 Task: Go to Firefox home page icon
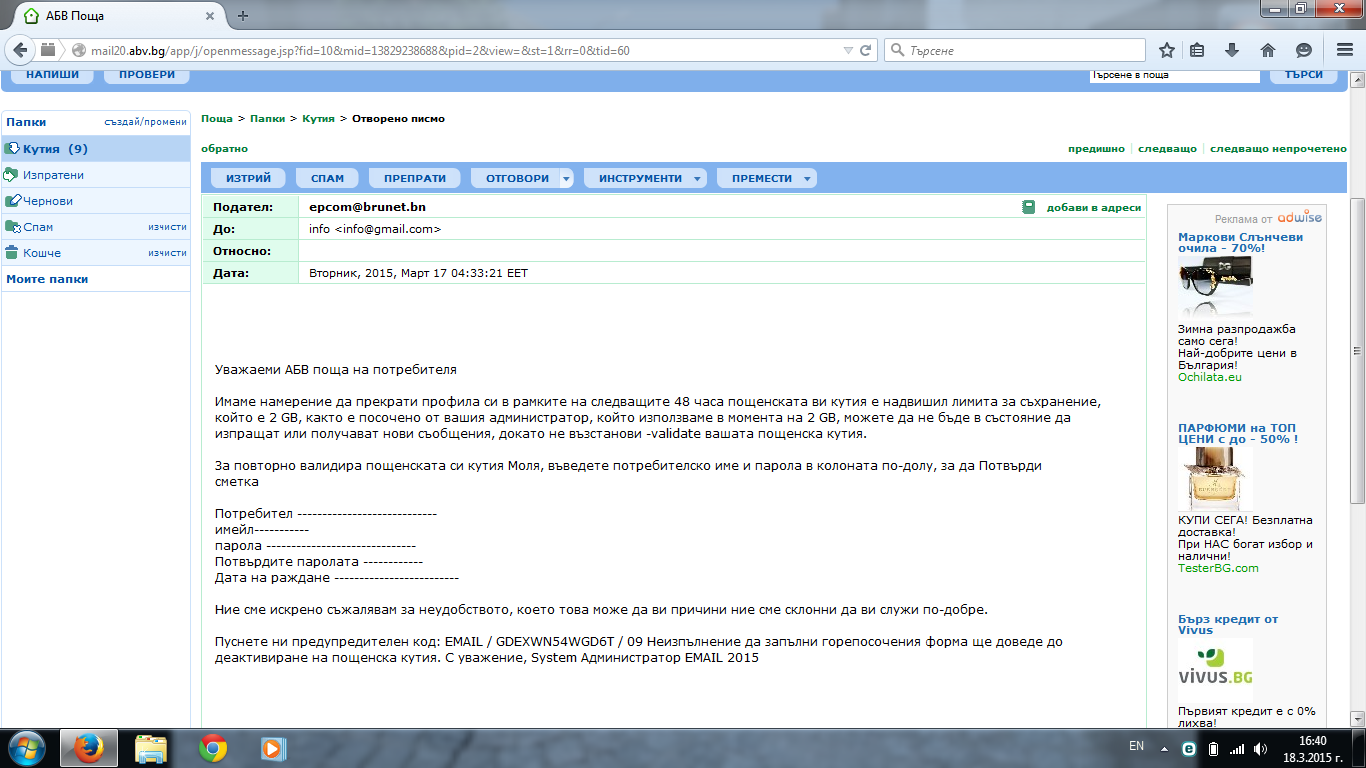(x=1267, y=50)
